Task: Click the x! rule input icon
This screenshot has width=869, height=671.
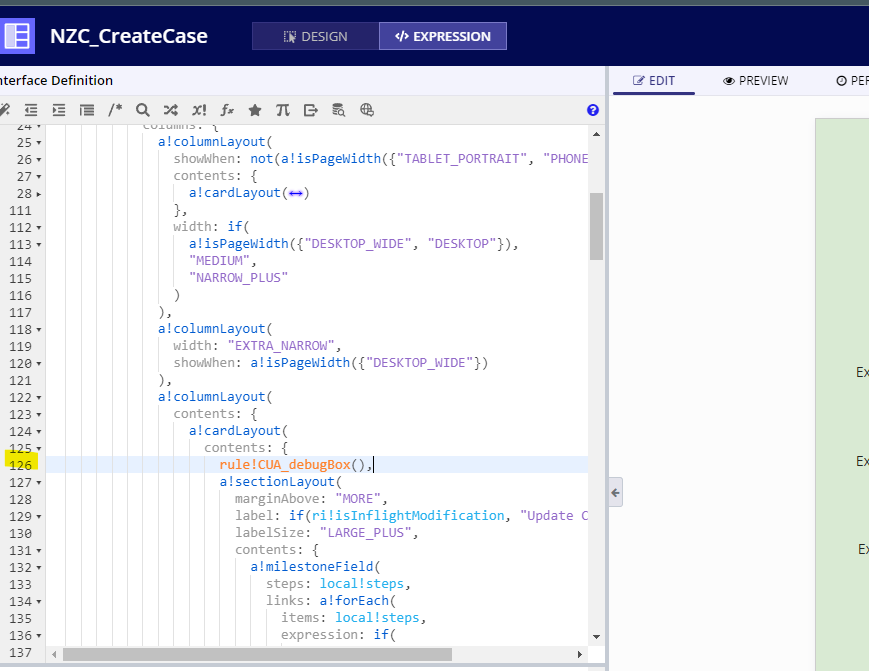Action: point(199,110)
